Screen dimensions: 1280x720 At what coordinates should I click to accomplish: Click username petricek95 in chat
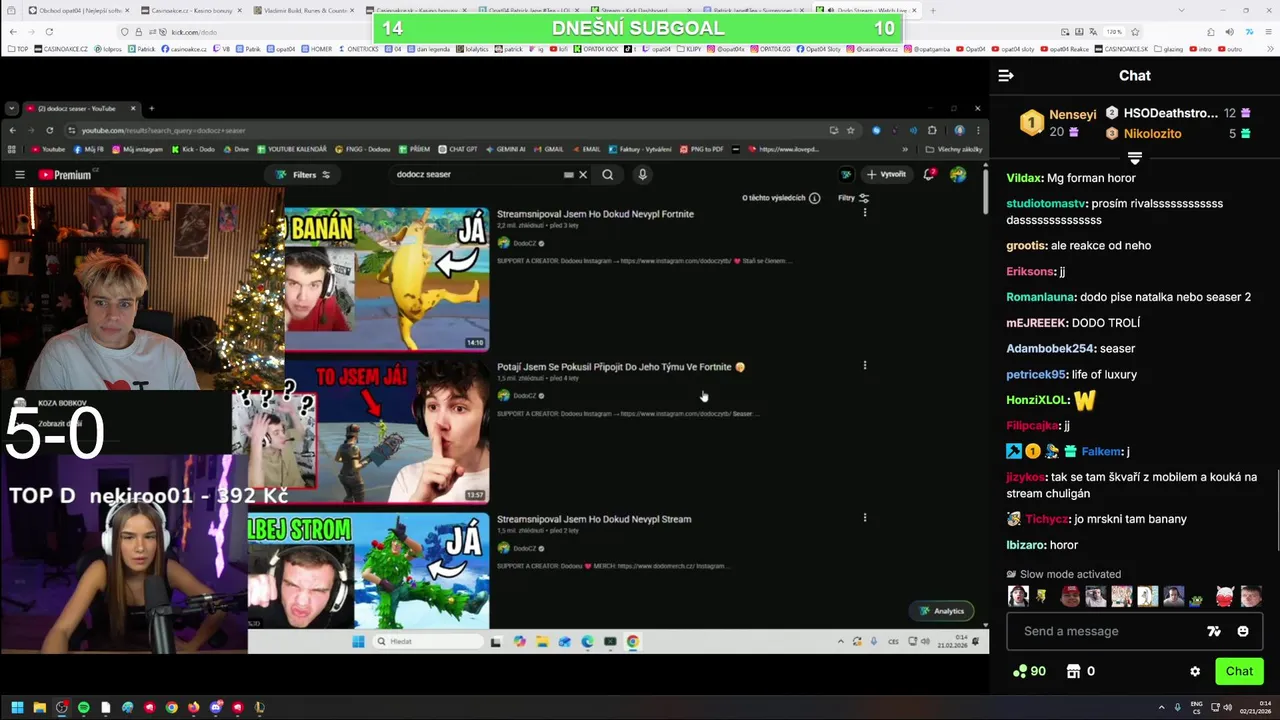(x=1036, y=374)
